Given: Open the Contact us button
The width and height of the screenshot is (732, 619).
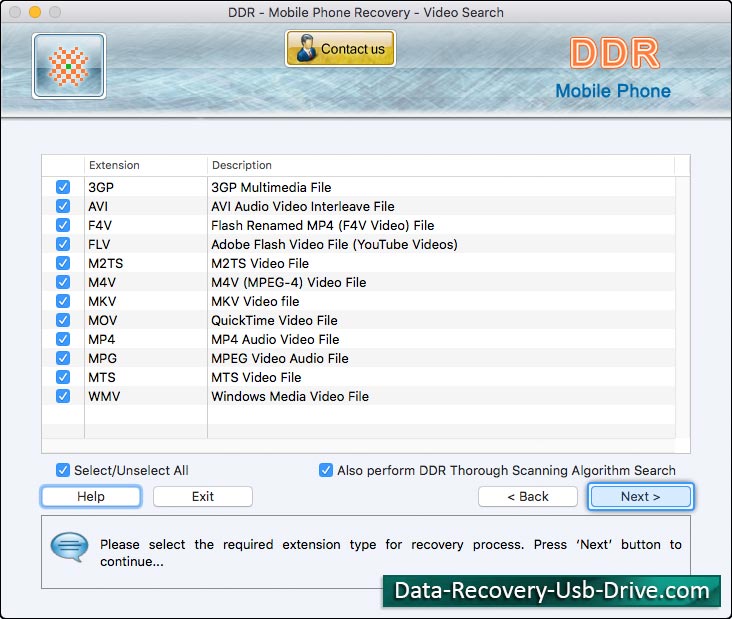Looking at the screenshot, I should coord(340,49).
